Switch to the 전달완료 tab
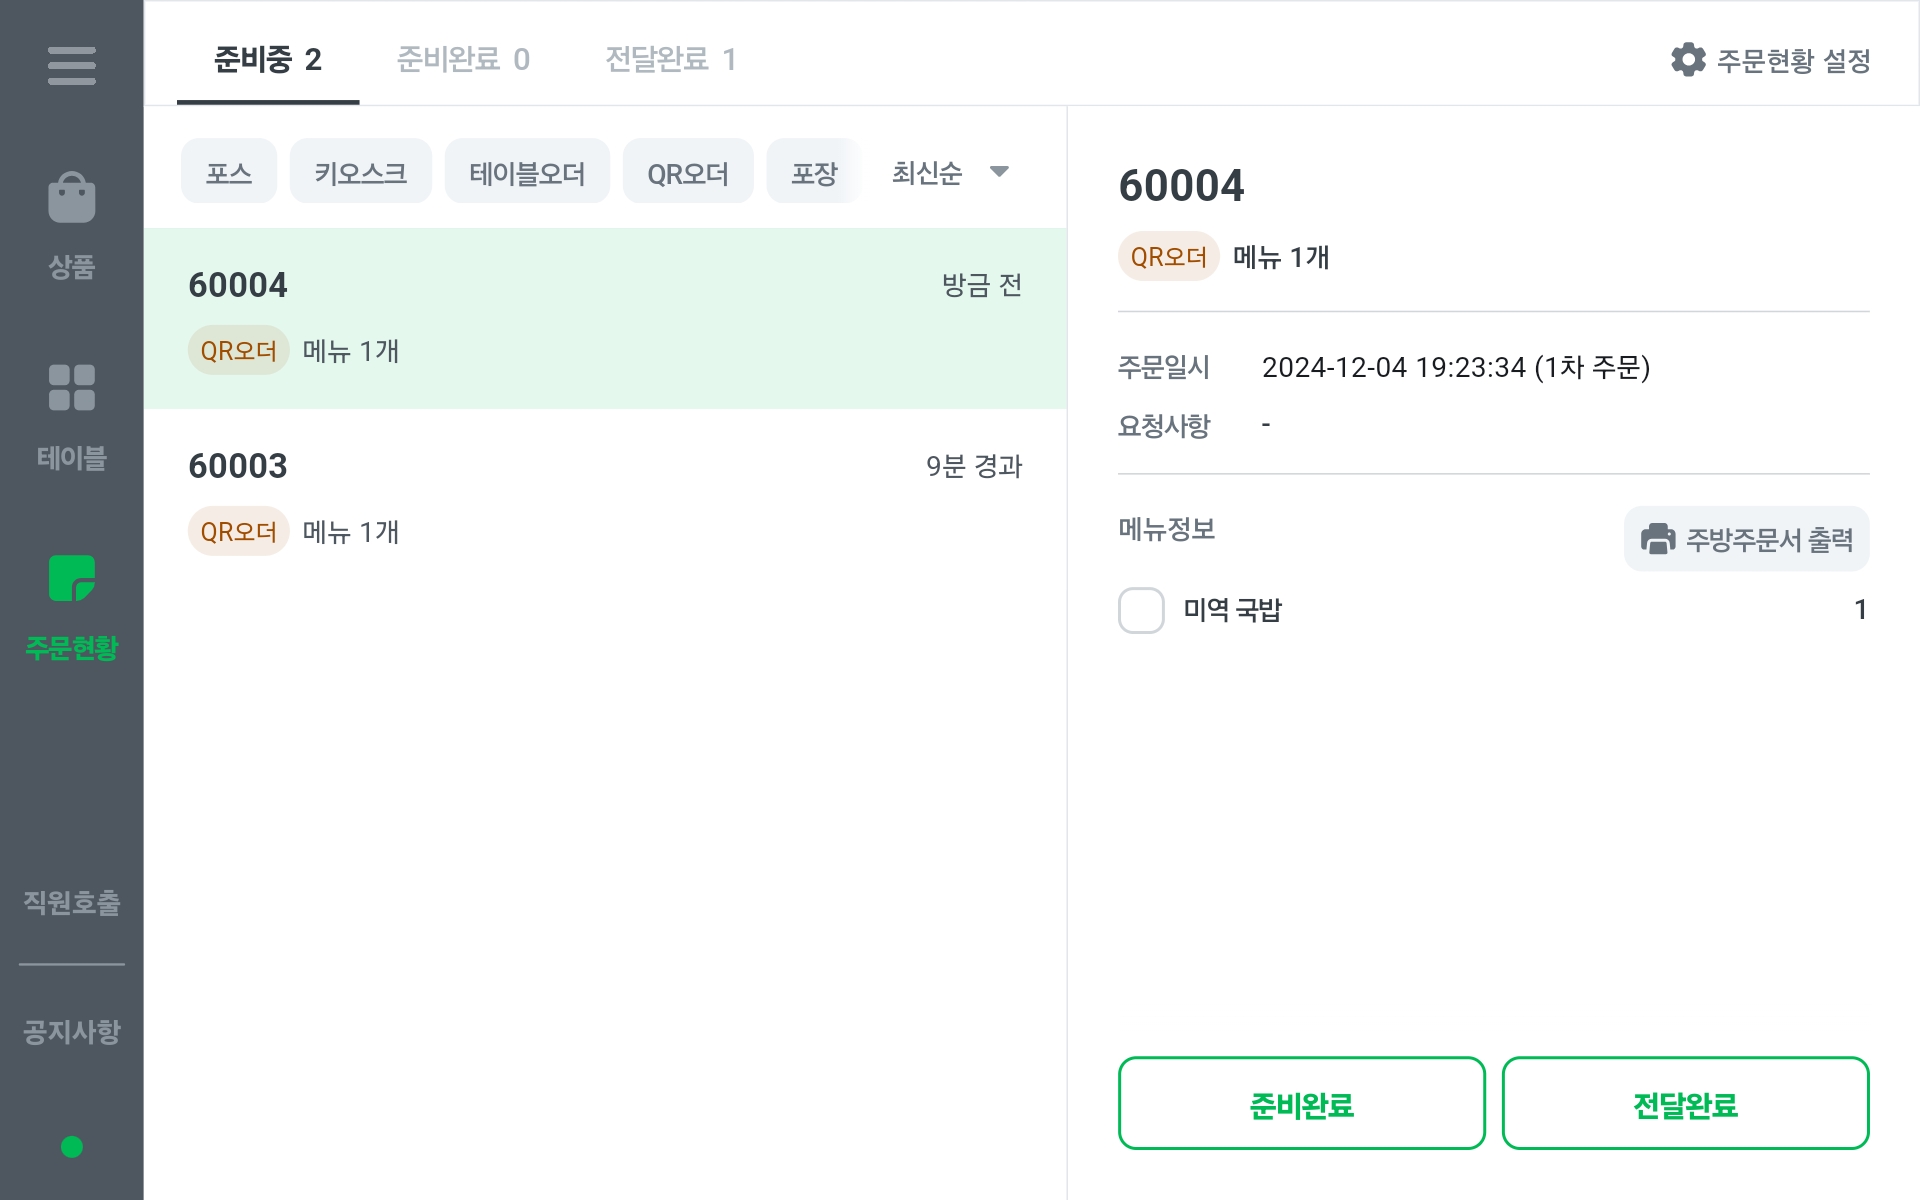Viewport: 1920px width, 1200px height. click(671, 60)
